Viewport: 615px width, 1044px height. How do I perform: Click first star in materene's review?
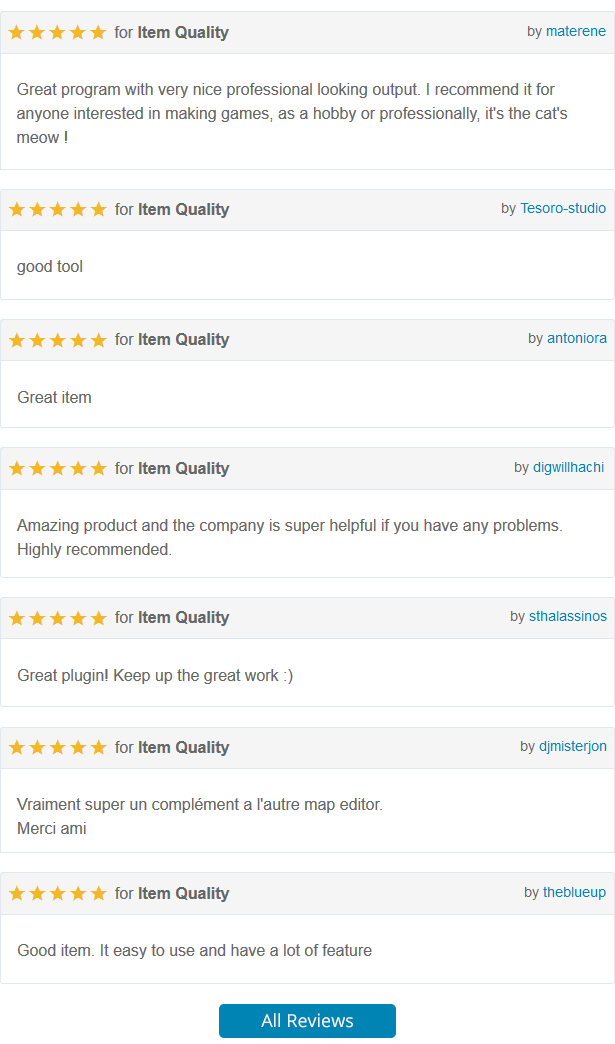(16, 32)
